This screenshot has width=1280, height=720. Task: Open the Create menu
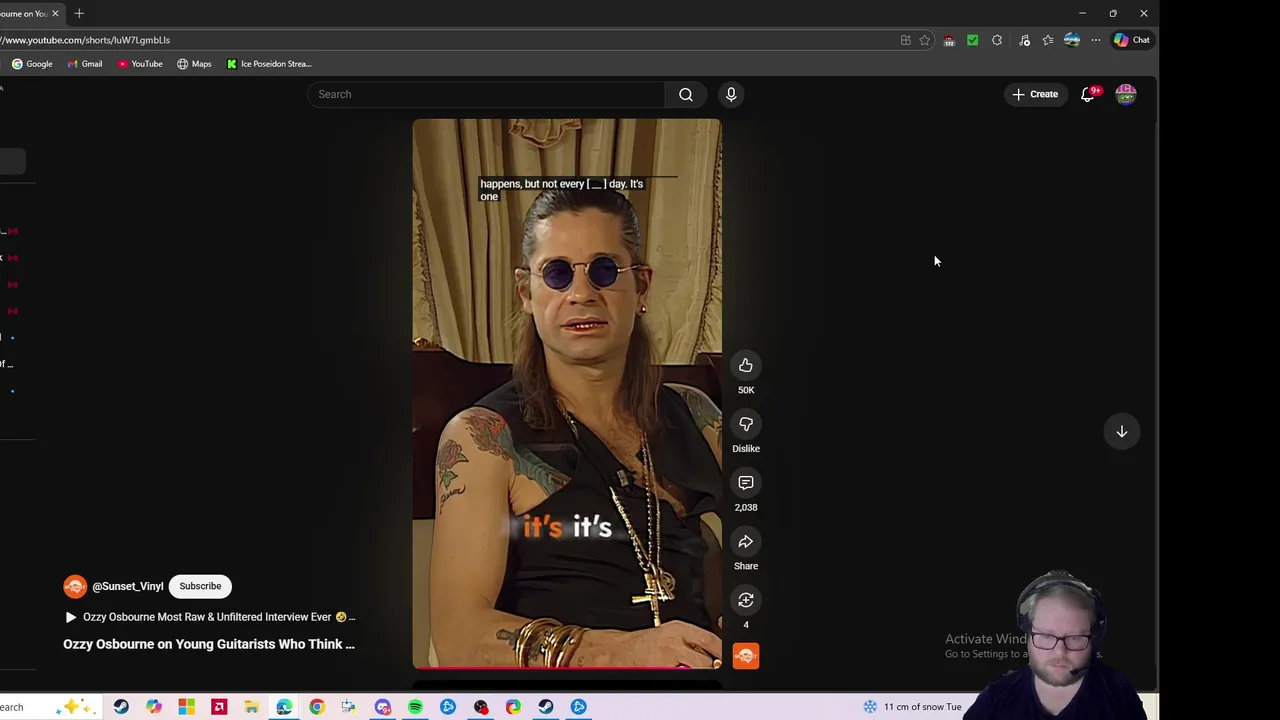pyautogui.click(x=1035, y=94)
